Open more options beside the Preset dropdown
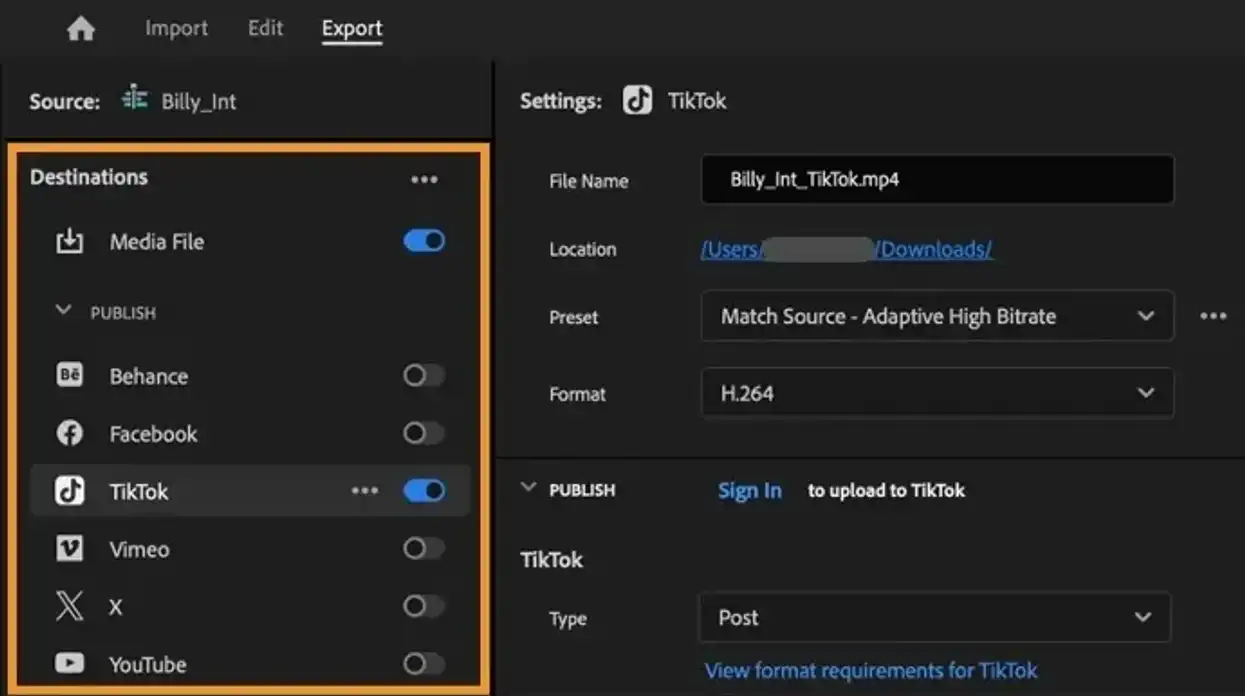The width and height of the screenshot is (1245, 696). point(1213,316)
